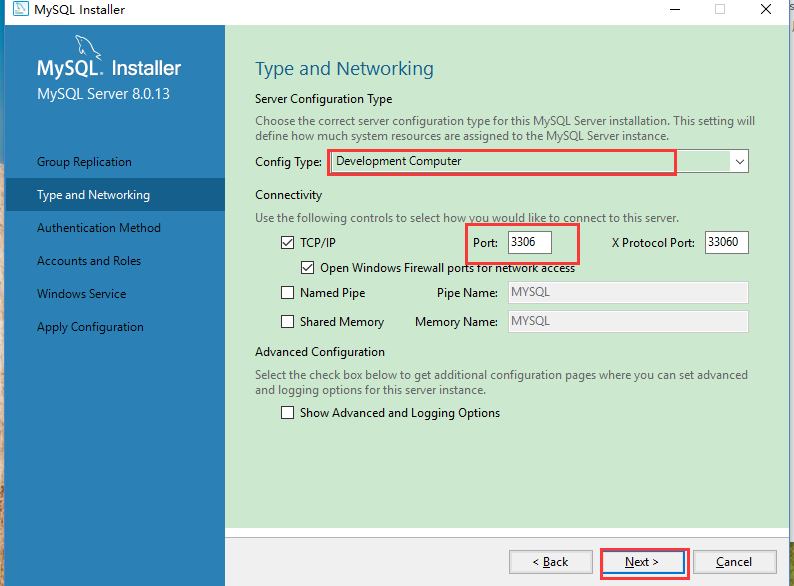Uncheck Open Windows Firewall ports option
Image resolution: width=794 pixels, height=586 pixels.
click(307, 267)
